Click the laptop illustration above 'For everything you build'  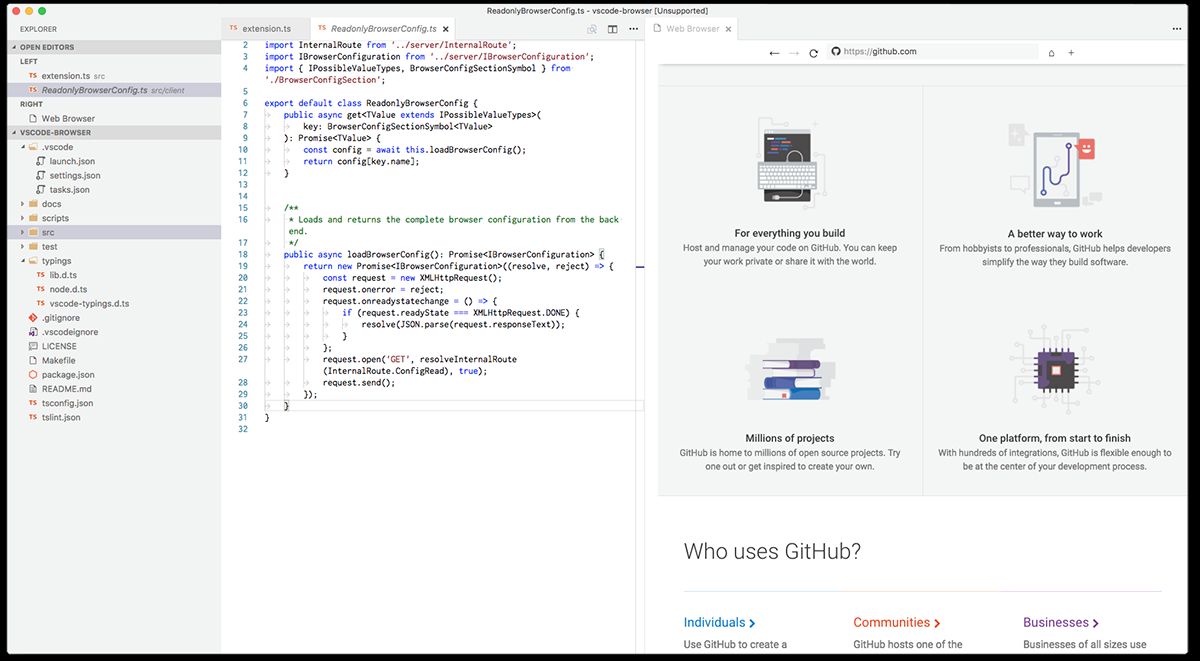791,163
